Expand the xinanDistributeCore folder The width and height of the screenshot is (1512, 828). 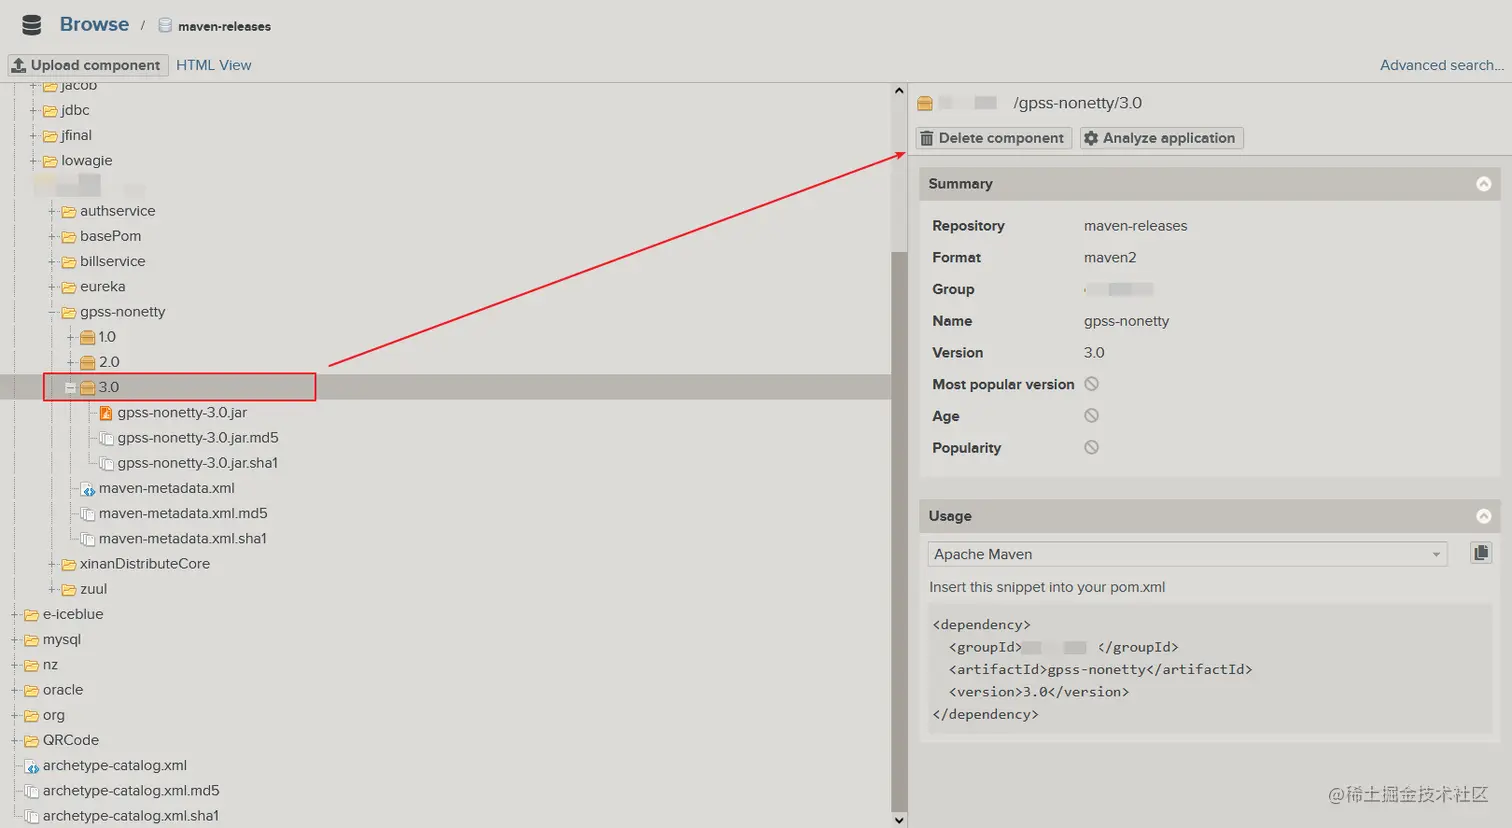pyautogui.click(x=52, y=564)
